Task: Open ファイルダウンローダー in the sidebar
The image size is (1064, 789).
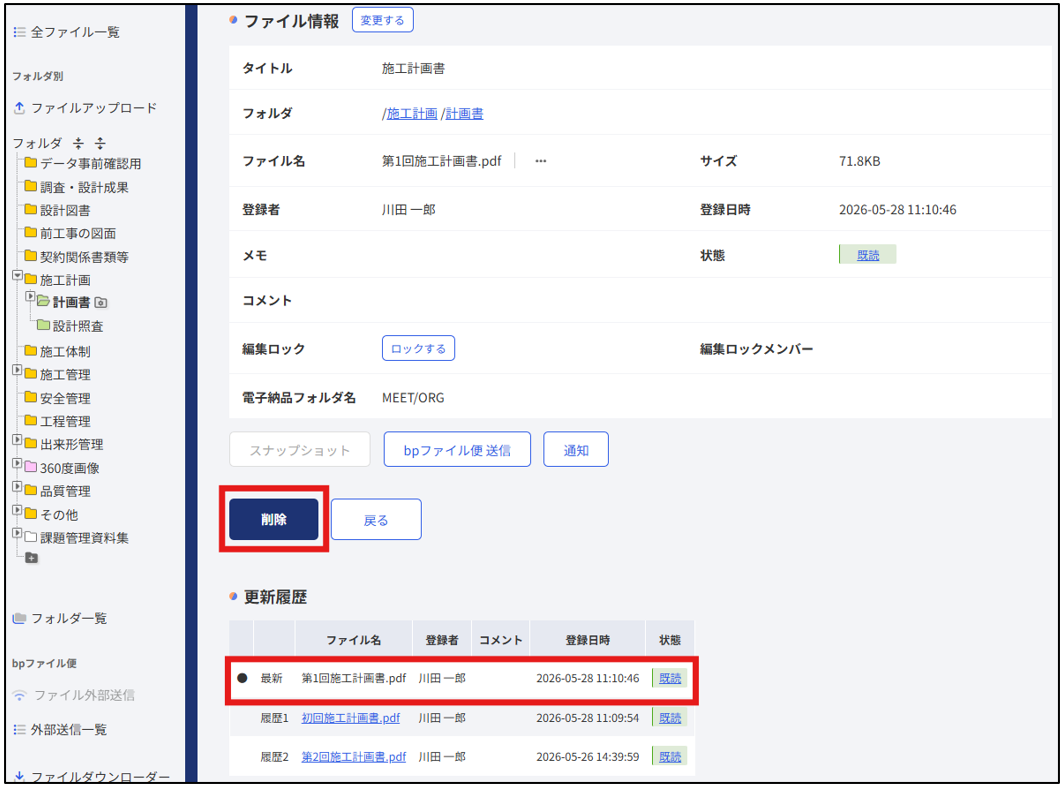Action: pyautogui.click(x=100, y=776)
